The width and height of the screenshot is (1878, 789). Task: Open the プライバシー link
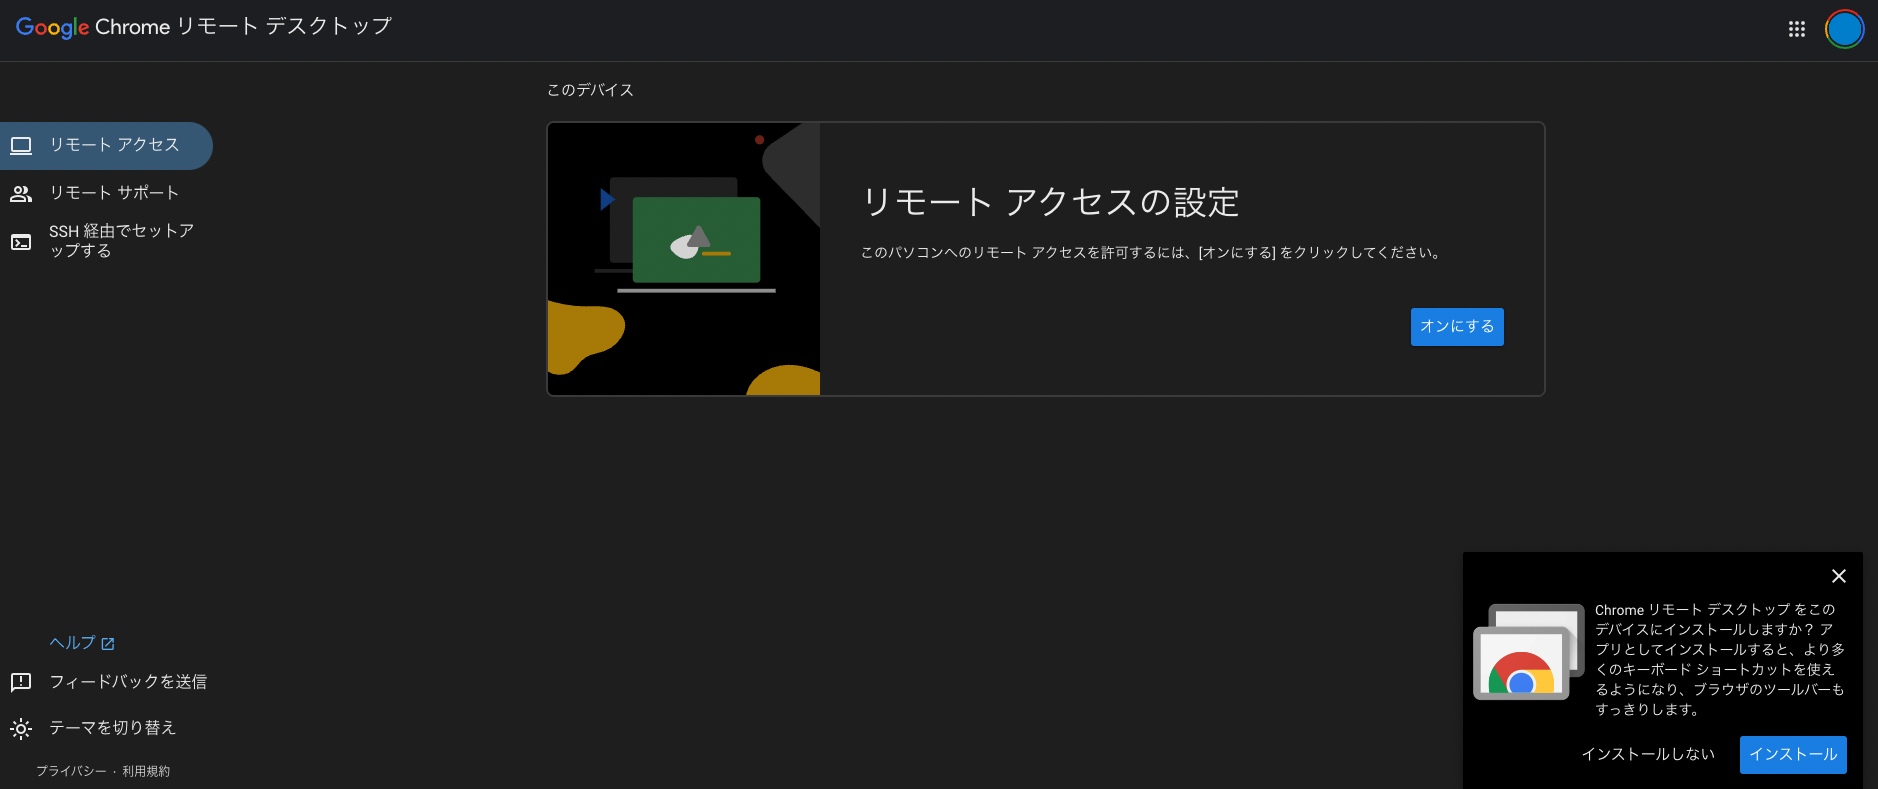71,771
